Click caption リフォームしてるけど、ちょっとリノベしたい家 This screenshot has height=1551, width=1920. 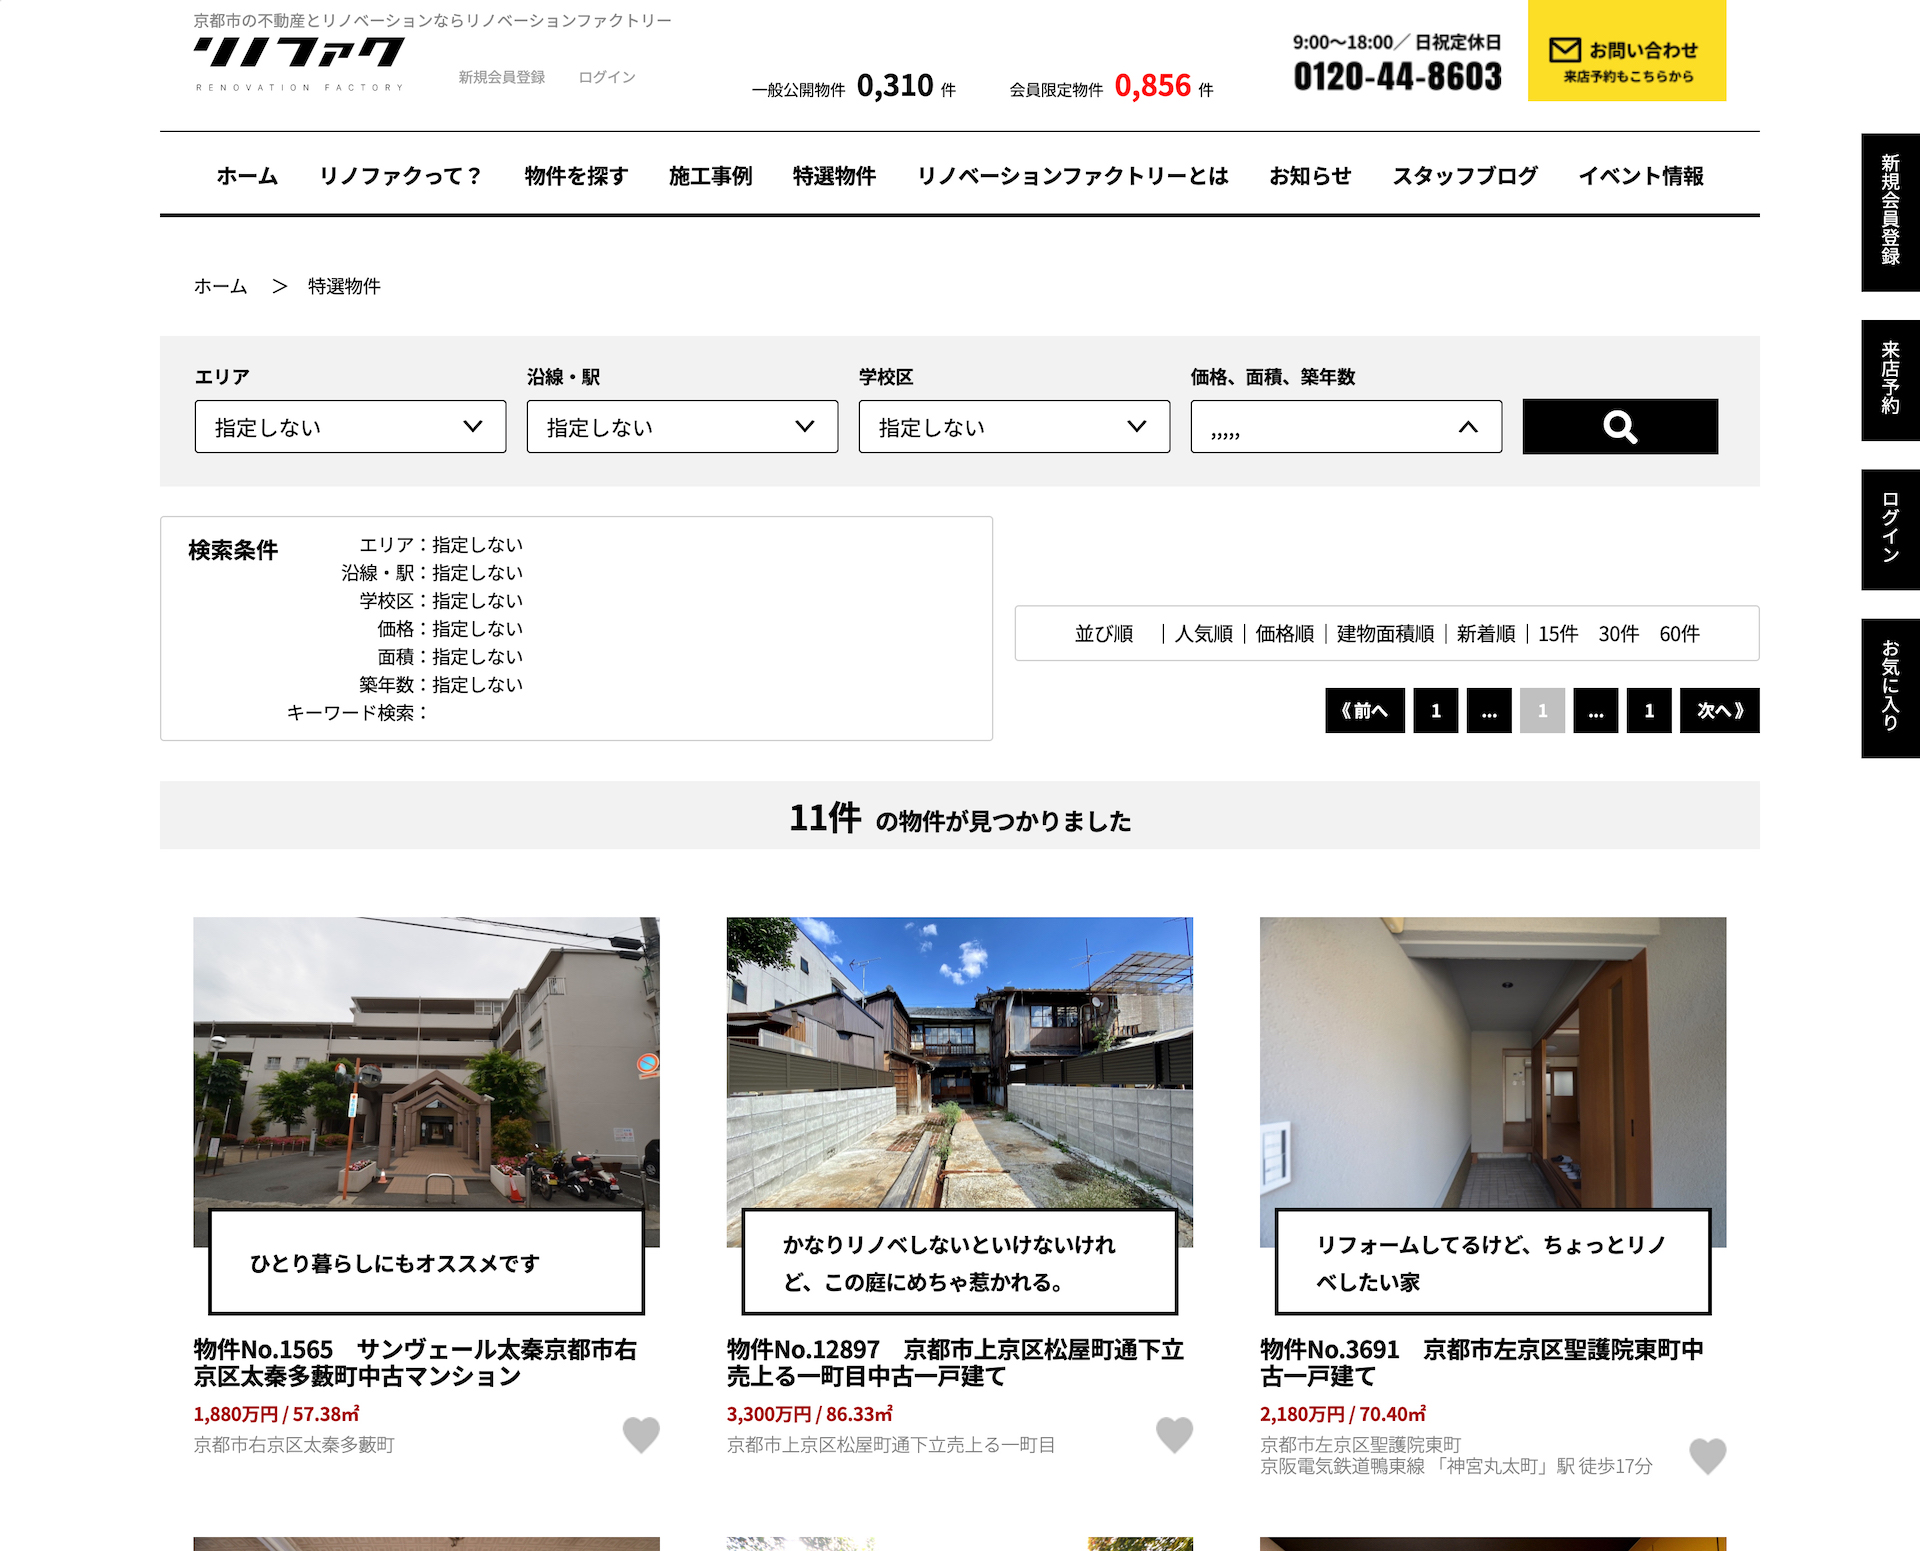(x=1491, y=1263)
